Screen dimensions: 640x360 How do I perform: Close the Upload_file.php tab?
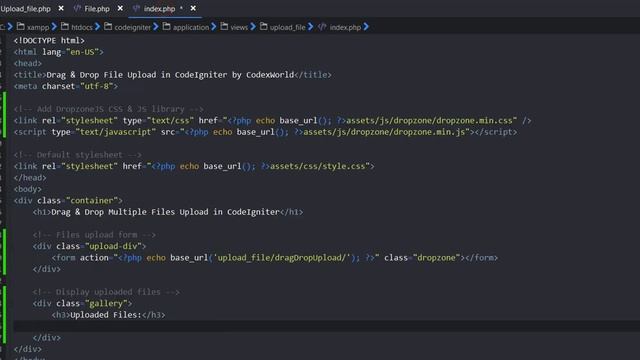click(61, 8)
